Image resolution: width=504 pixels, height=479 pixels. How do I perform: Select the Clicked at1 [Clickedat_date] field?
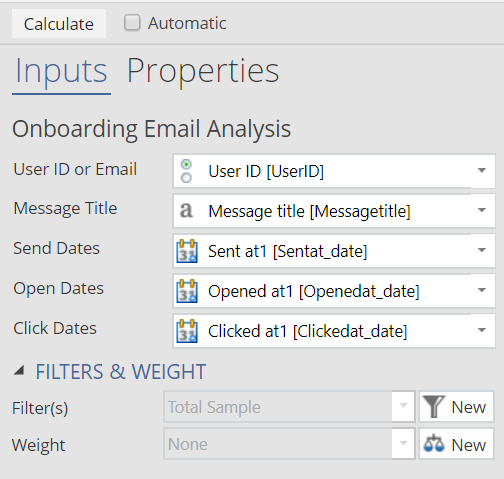pyautogui.click(x=334, y=331)
